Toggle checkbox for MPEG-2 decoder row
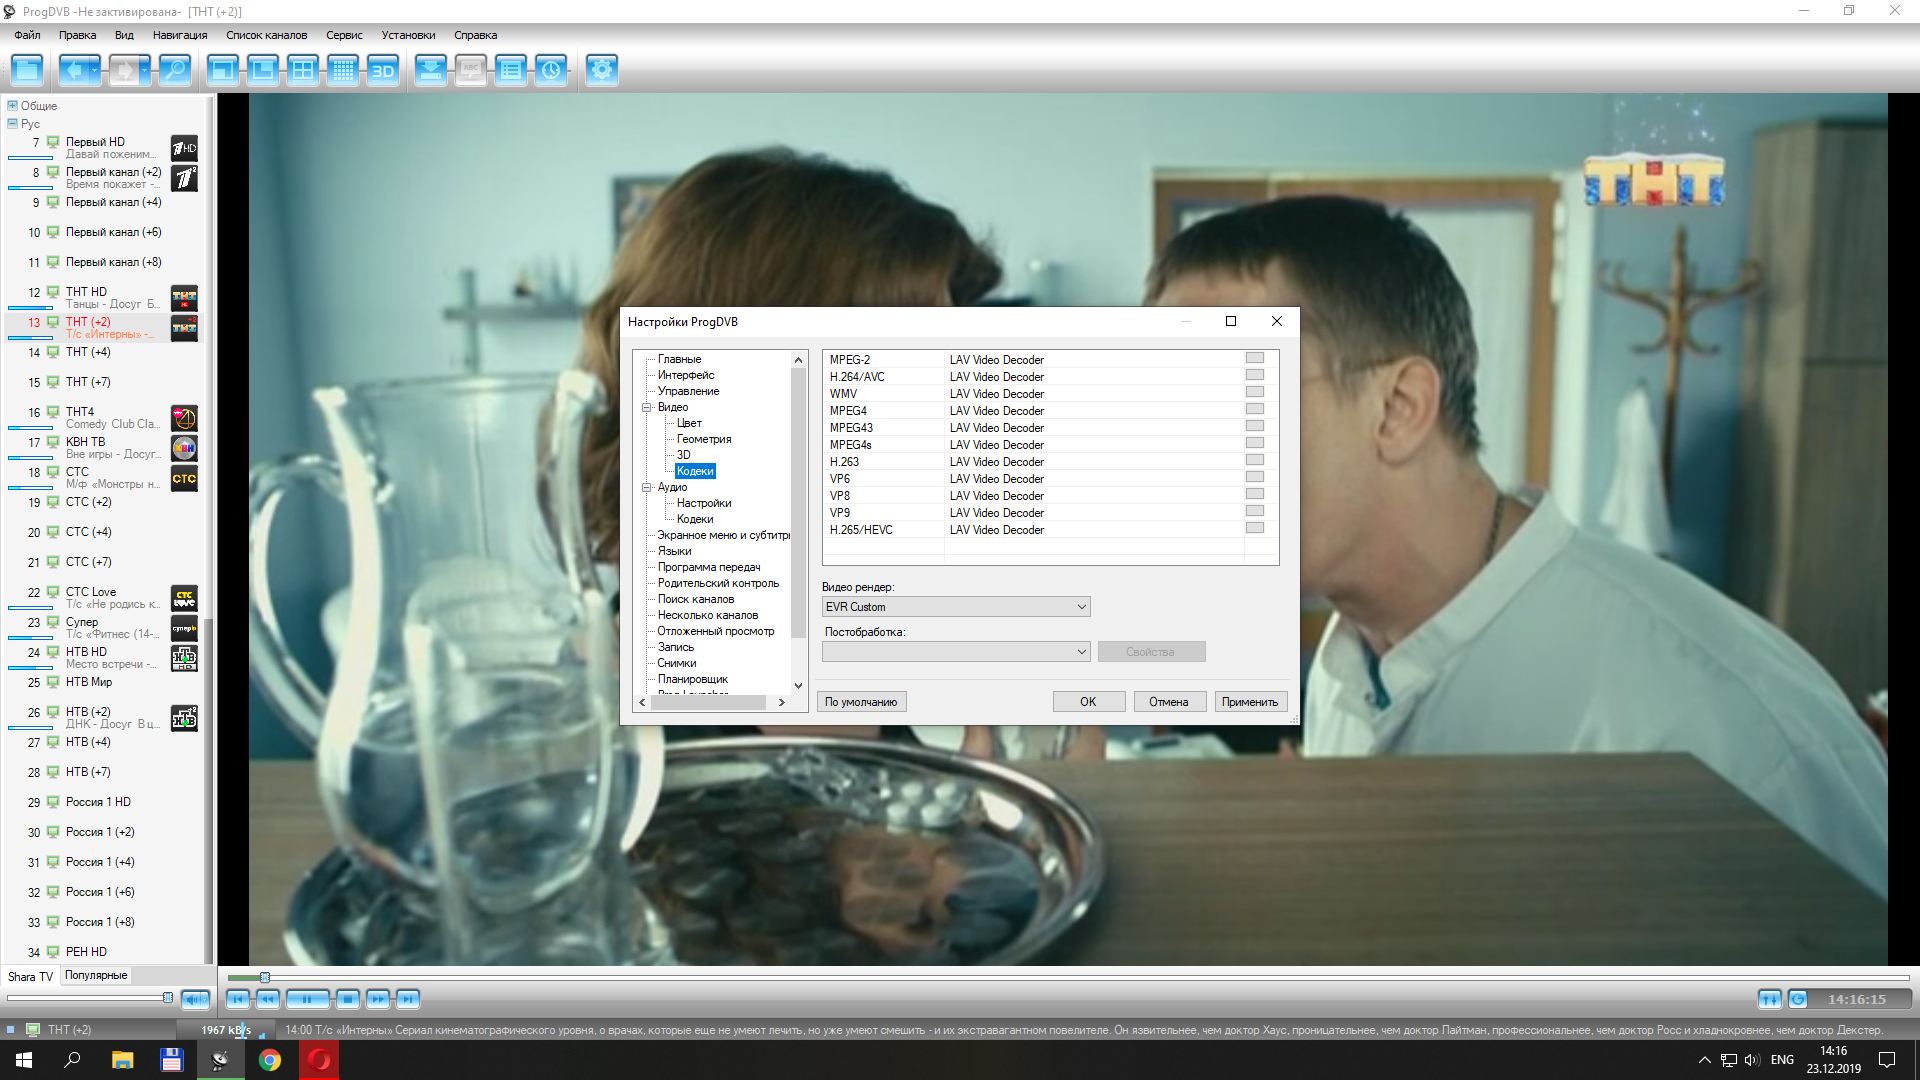 (1255, 358)
